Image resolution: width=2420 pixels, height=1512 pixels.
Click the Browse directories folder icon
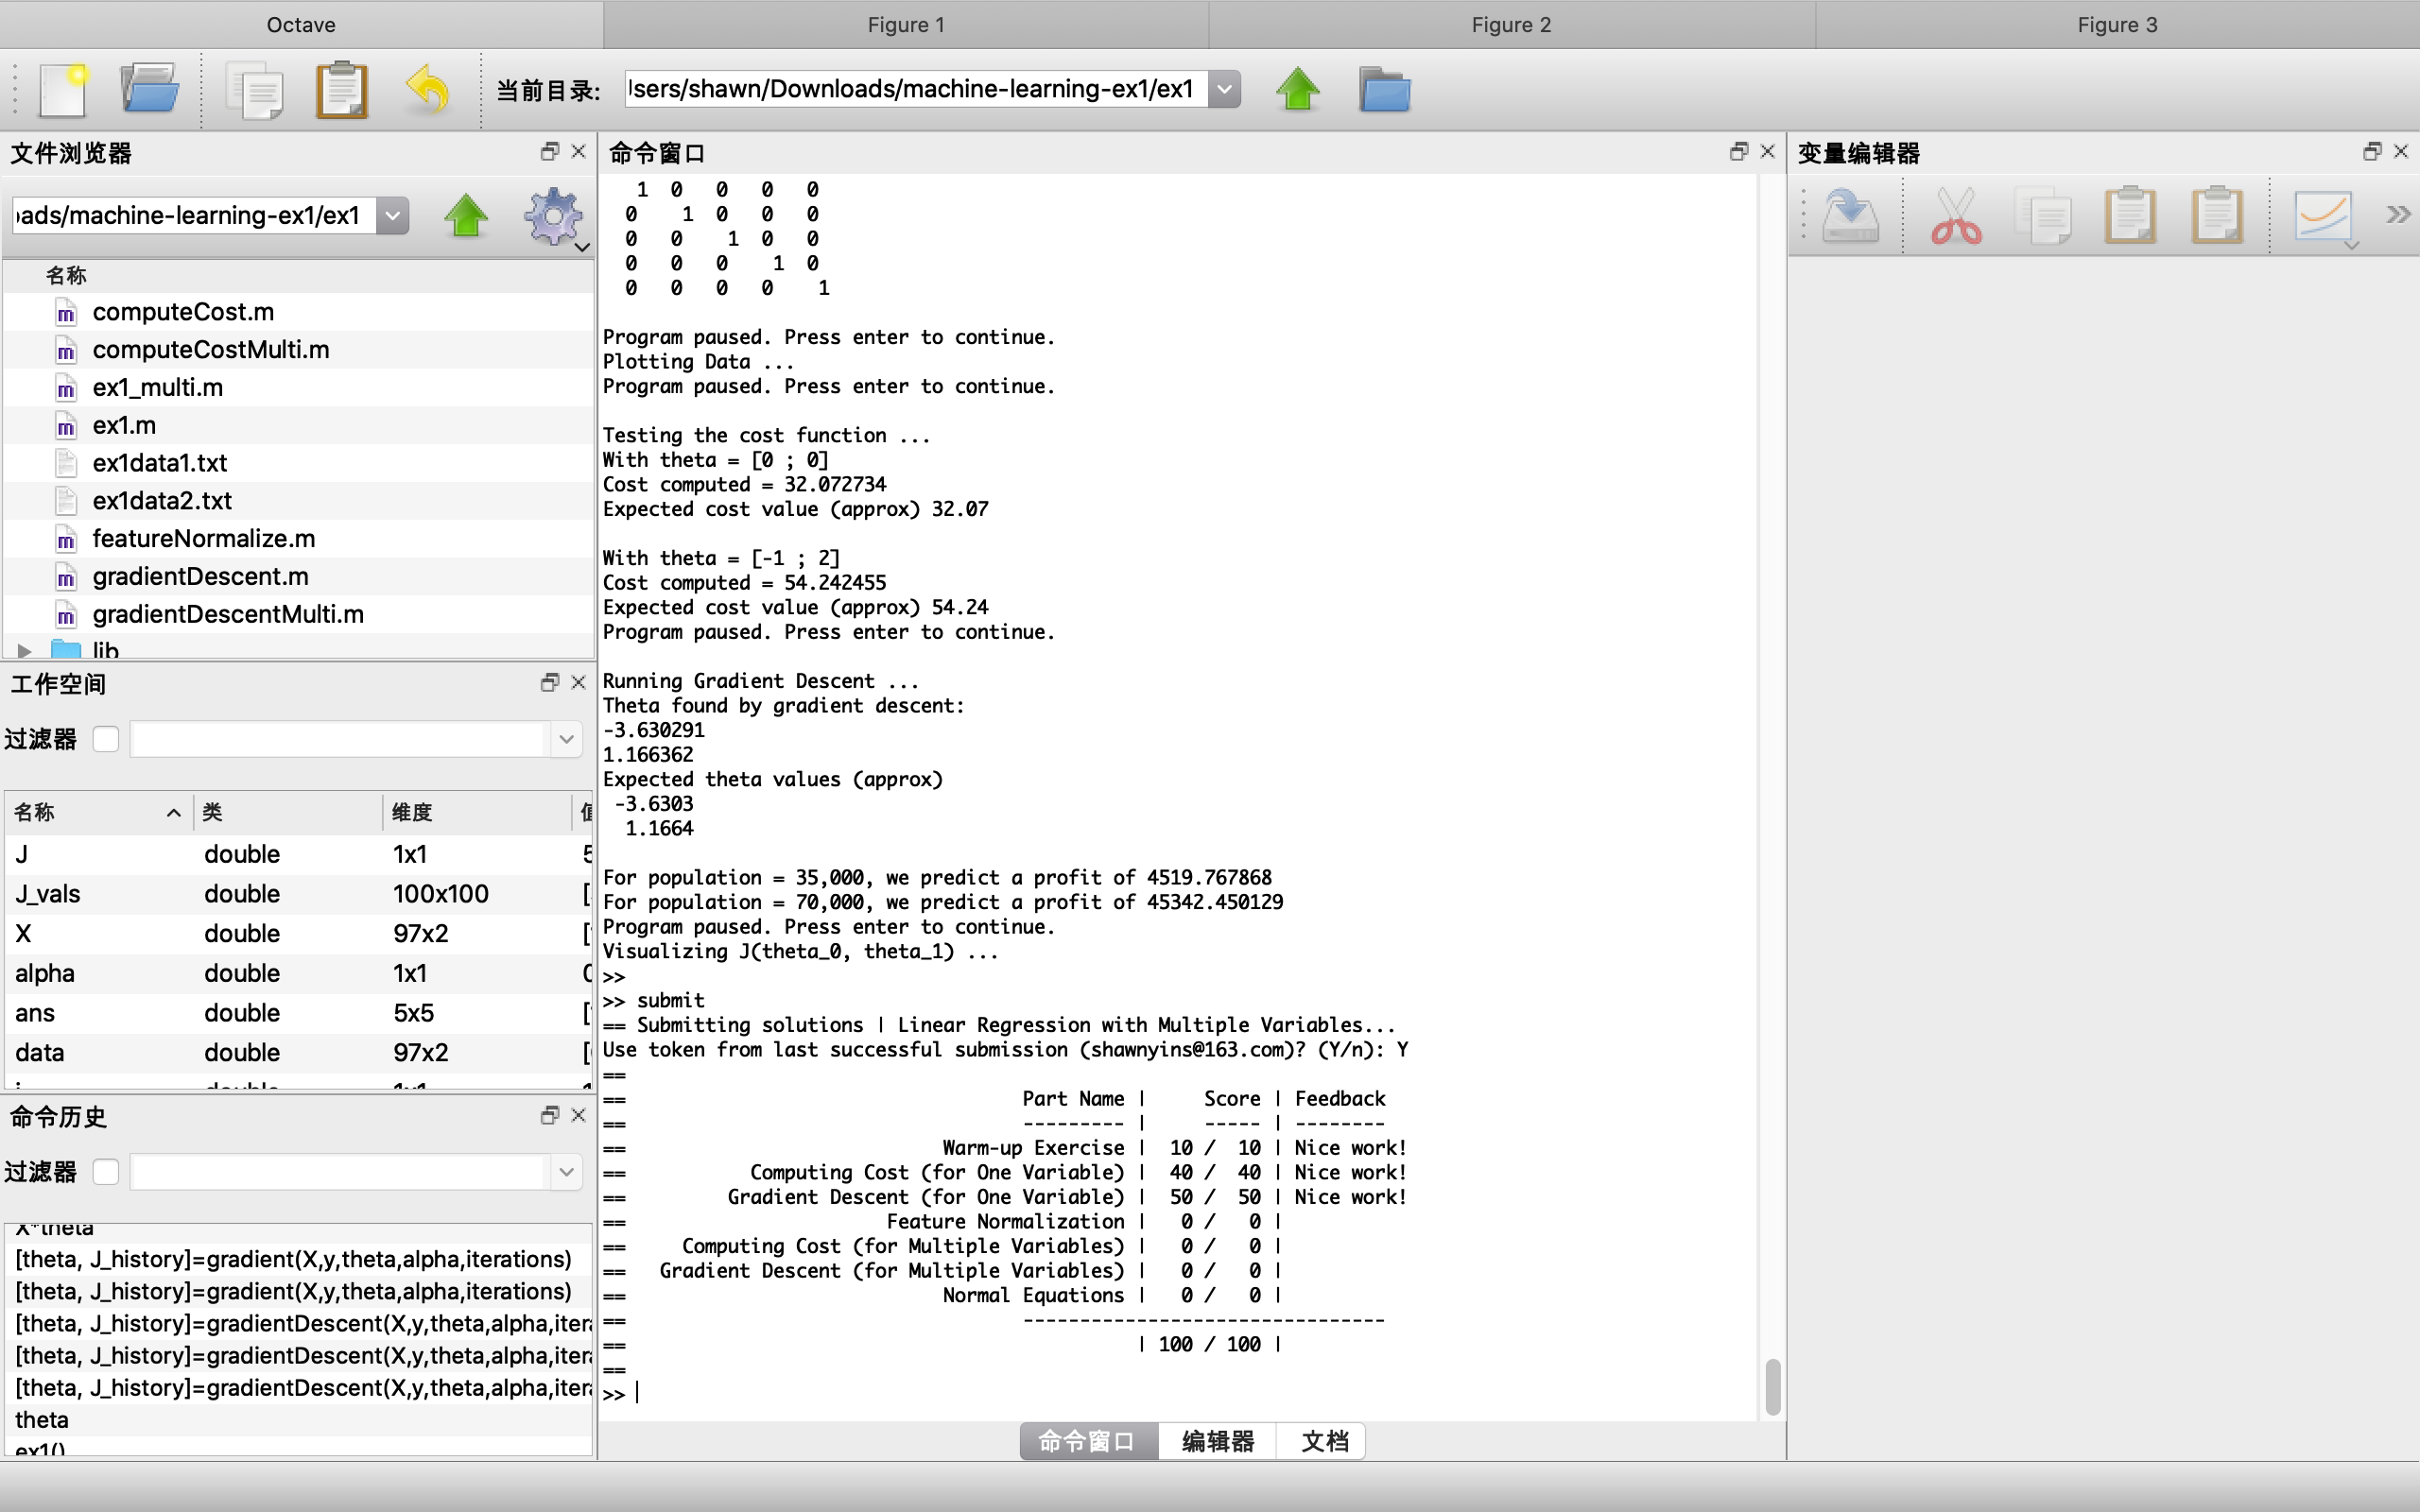click(1384, 90)
